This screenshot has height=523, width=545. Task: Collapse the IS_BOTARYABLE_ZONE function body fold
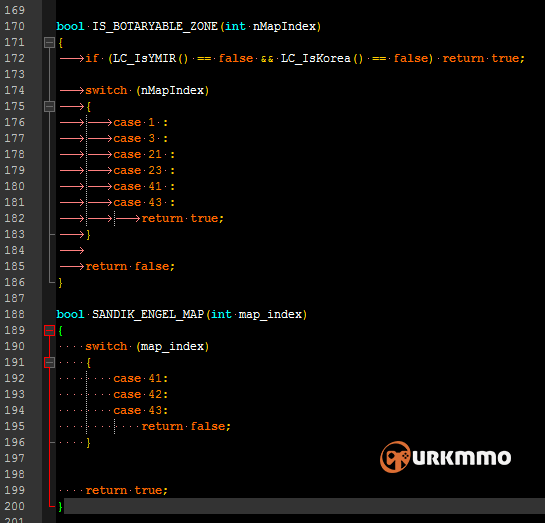click(x=49, y=42)
